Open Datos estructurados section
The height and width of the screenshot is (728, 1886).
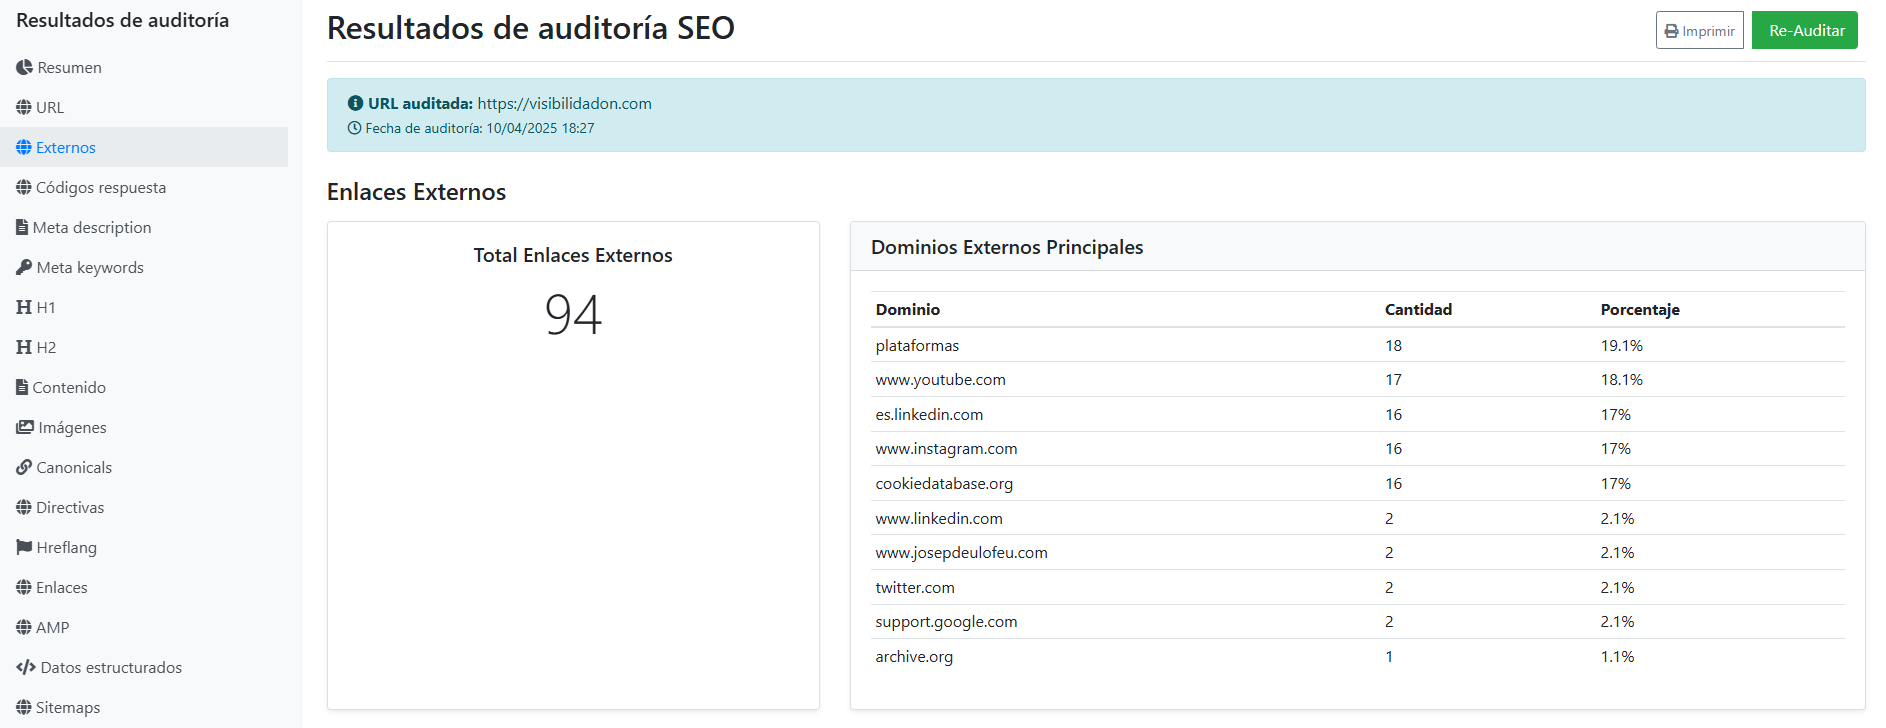(144, 667)
